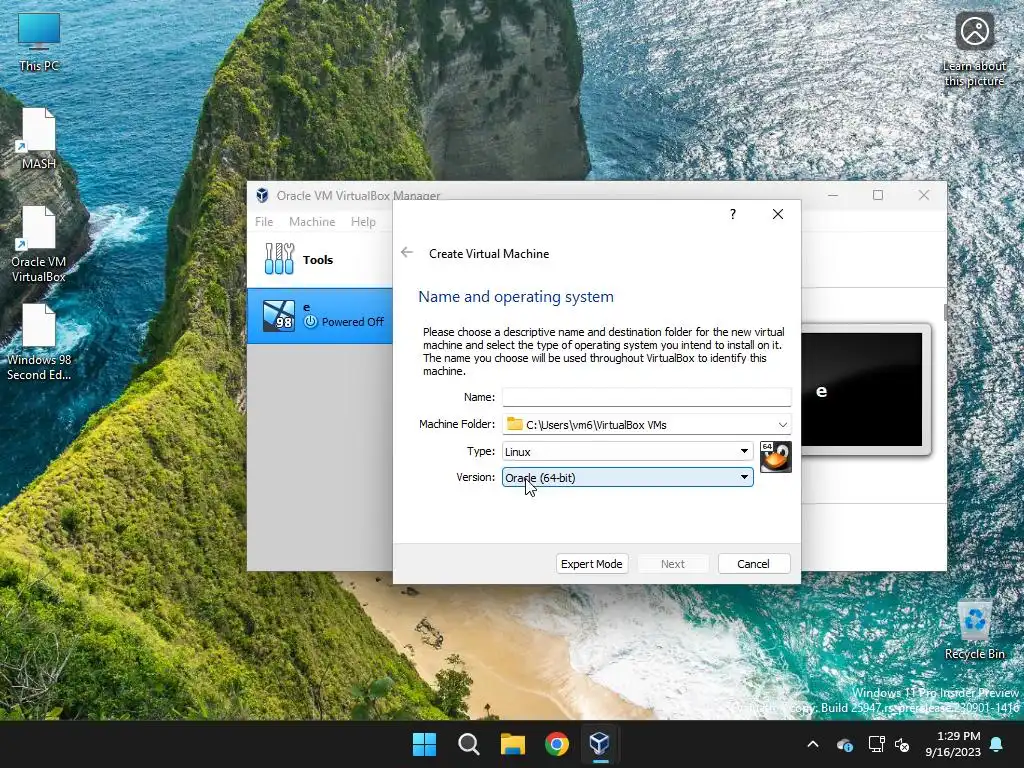
Task: Open File Explorer from the taskbar
Action: click(513, 744)
